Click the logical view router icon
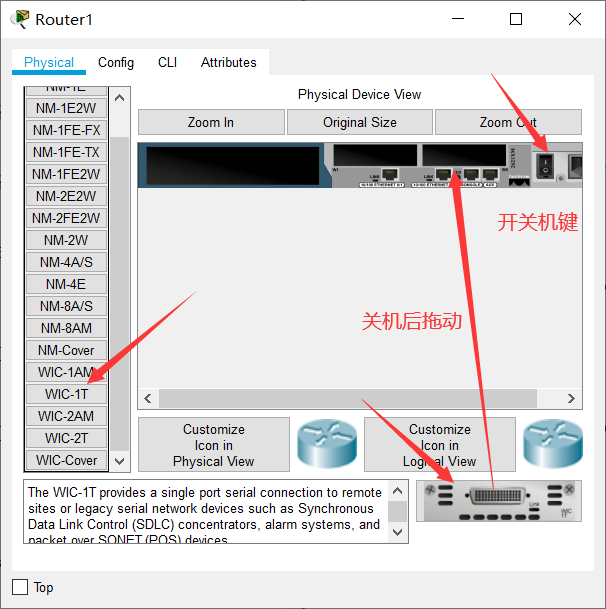The image size is (606, 609). 552,443
